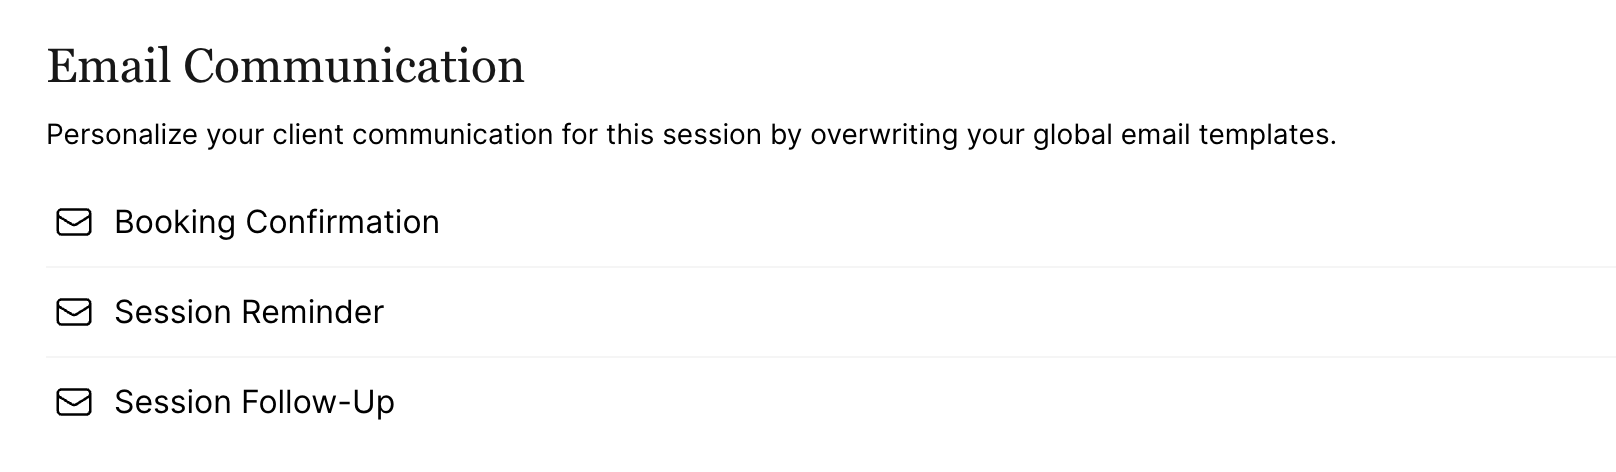Viewport: 1616px width, 472px height.
Task: Edit the Session Reminder label text
Action: pyautogui.click(x=249, y=312)
